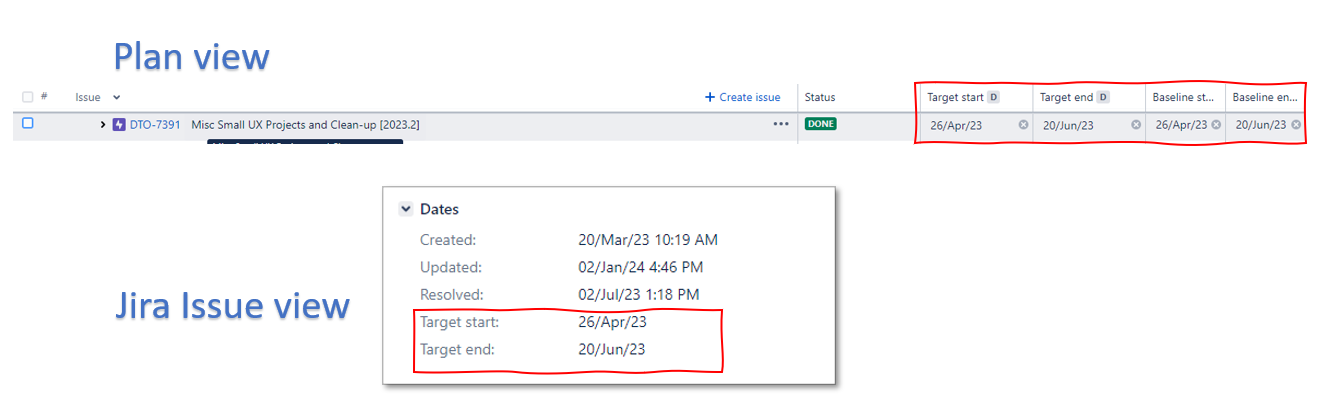Open the Issue column dropdown chevron

116,97
